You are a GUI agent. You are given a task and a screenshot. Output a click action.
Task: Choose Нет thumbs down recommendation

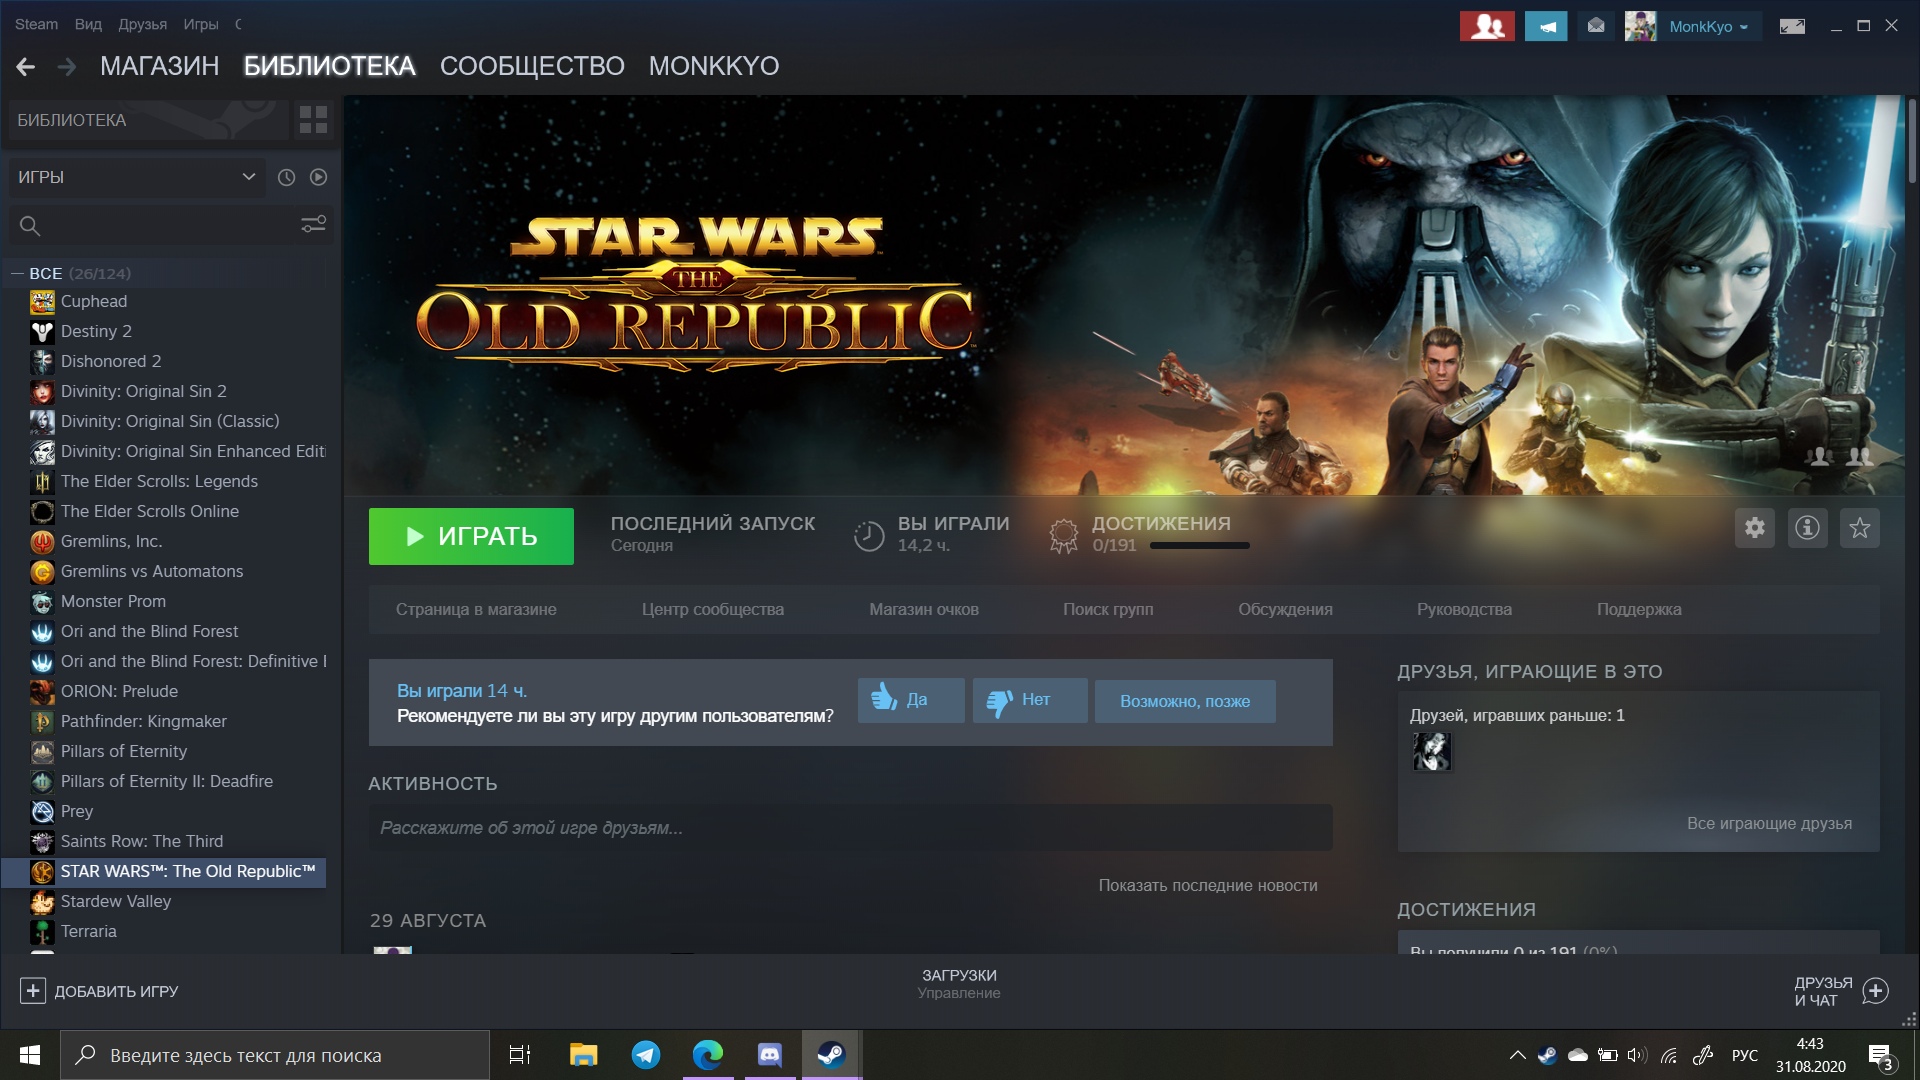coord(1030,700)
